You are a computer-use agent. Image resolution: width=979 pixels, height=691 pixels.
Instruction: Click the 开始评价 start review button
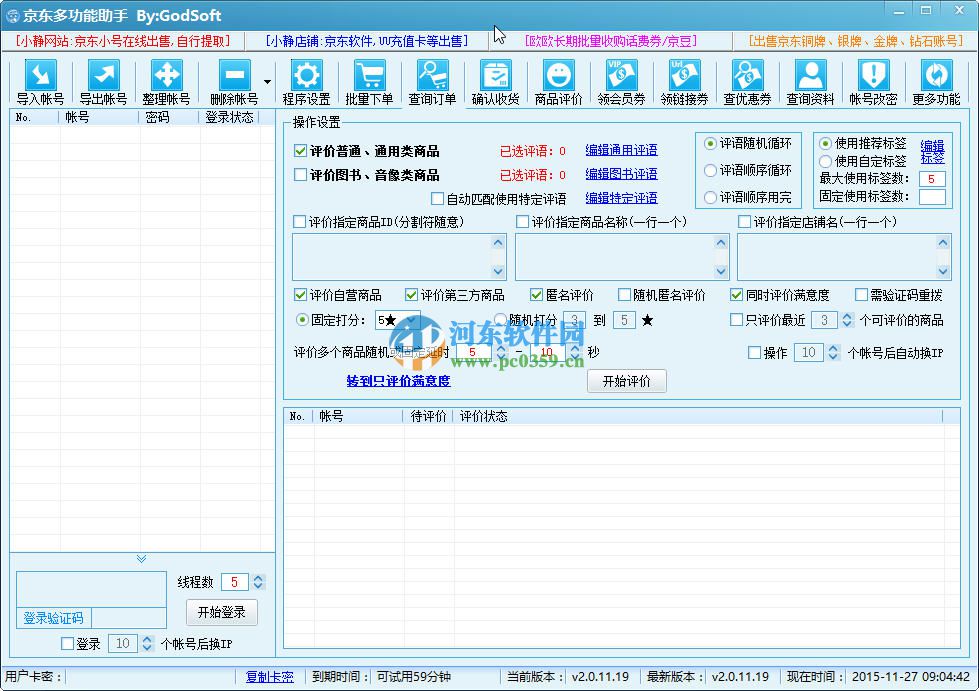626,381
